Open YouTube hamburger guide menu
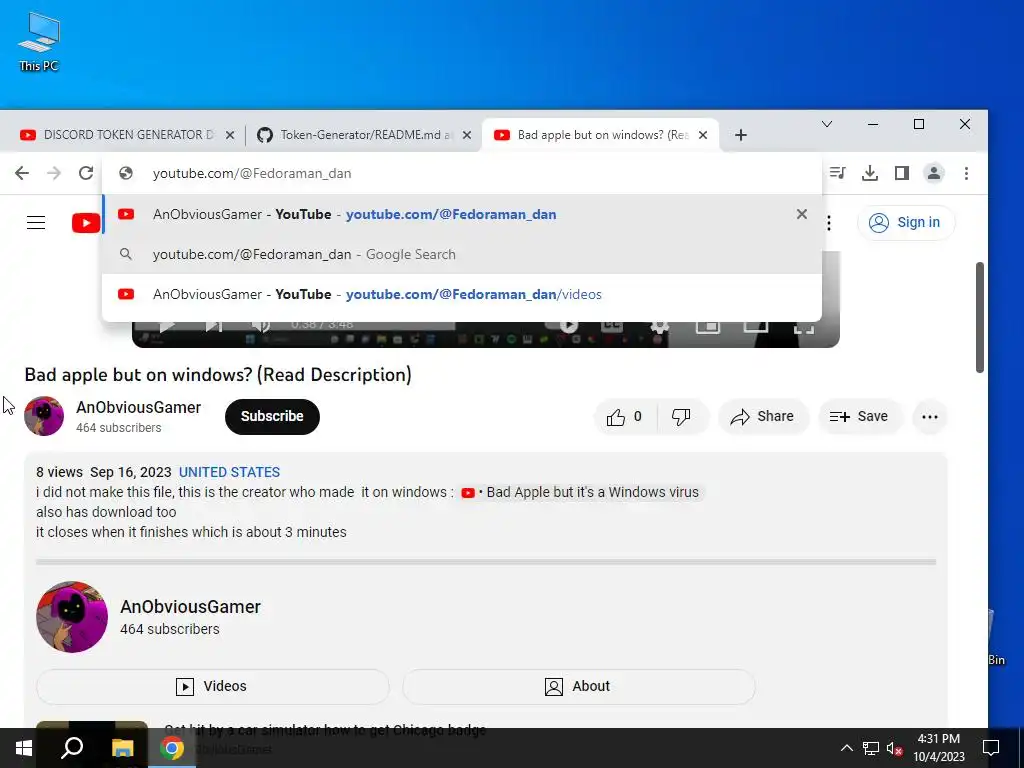The height and width of the screenshot is (768, 1024). [x=36, y=223]
